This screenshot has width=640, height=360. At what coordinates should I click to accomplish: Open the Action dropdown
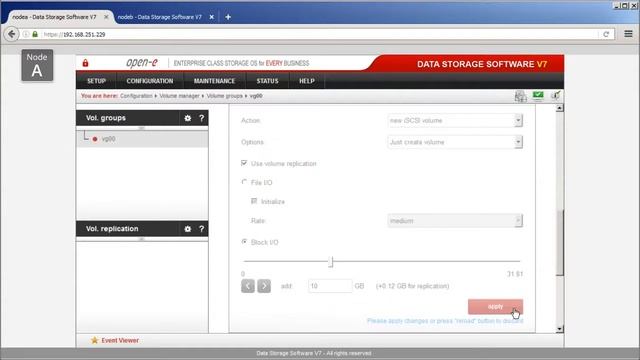[455, 120]
